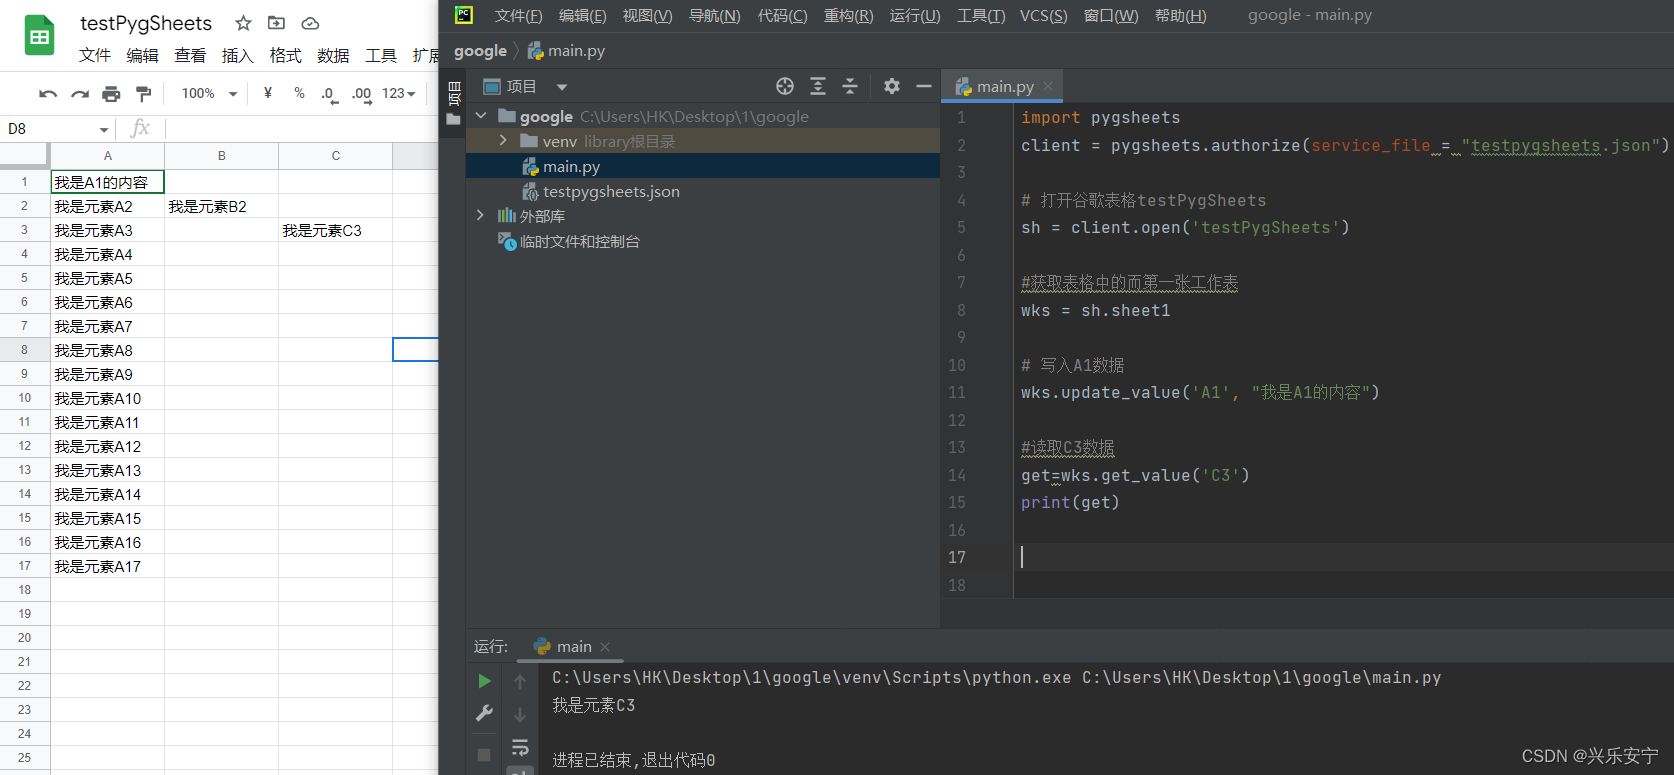
Task: Open the 123 number format dropdown
Action: point(398,93)
